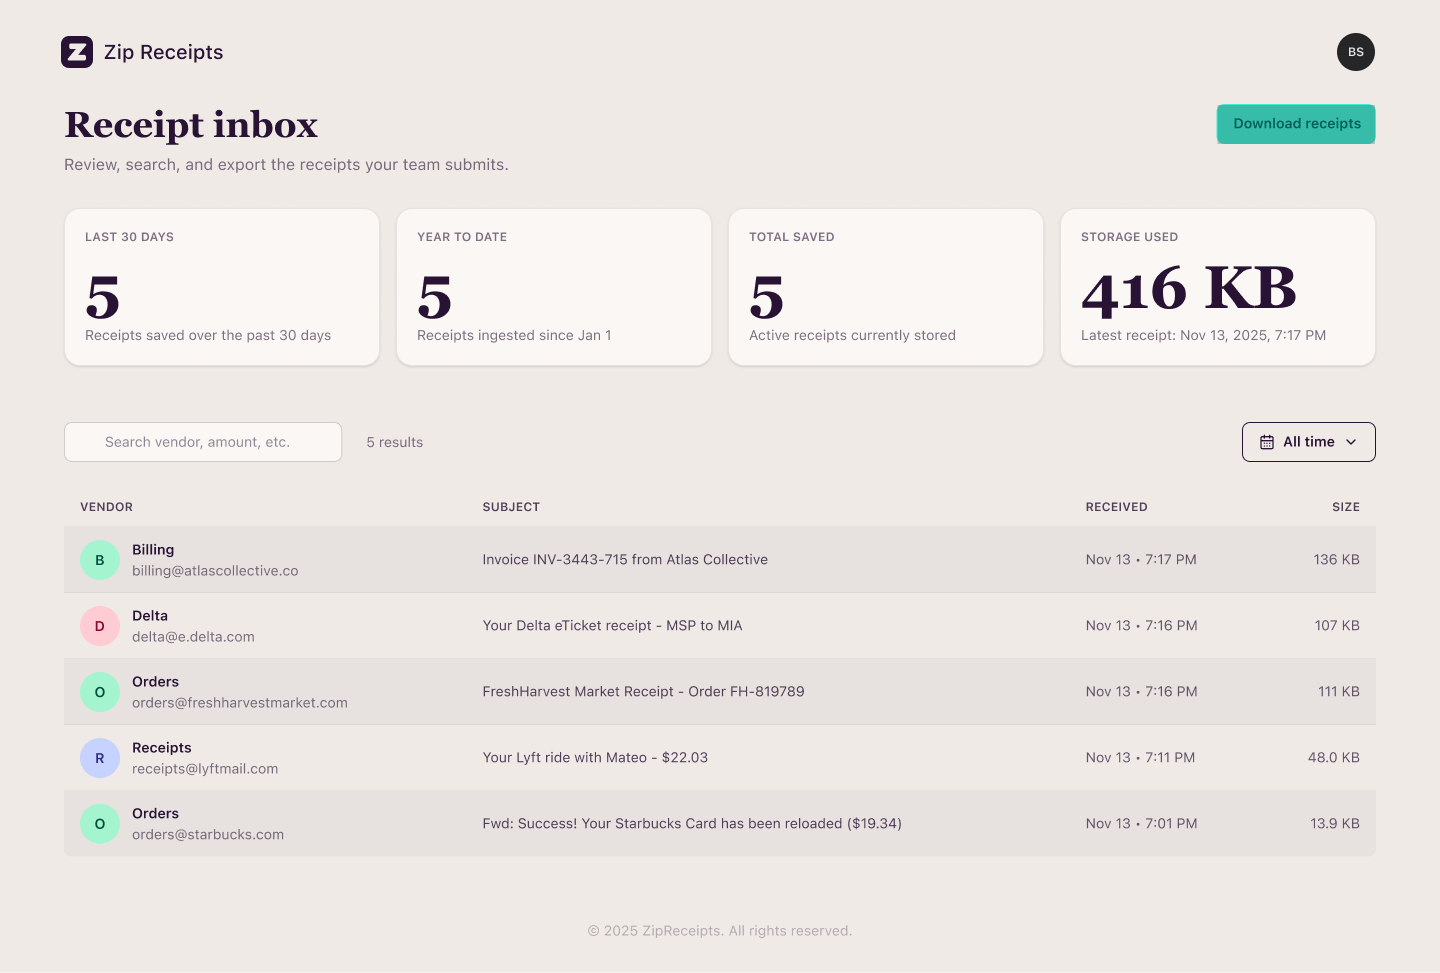Click the Lyft Receipts avatar circle
1440x973 pixels.
pyautogui.click(x=100, y=757)
